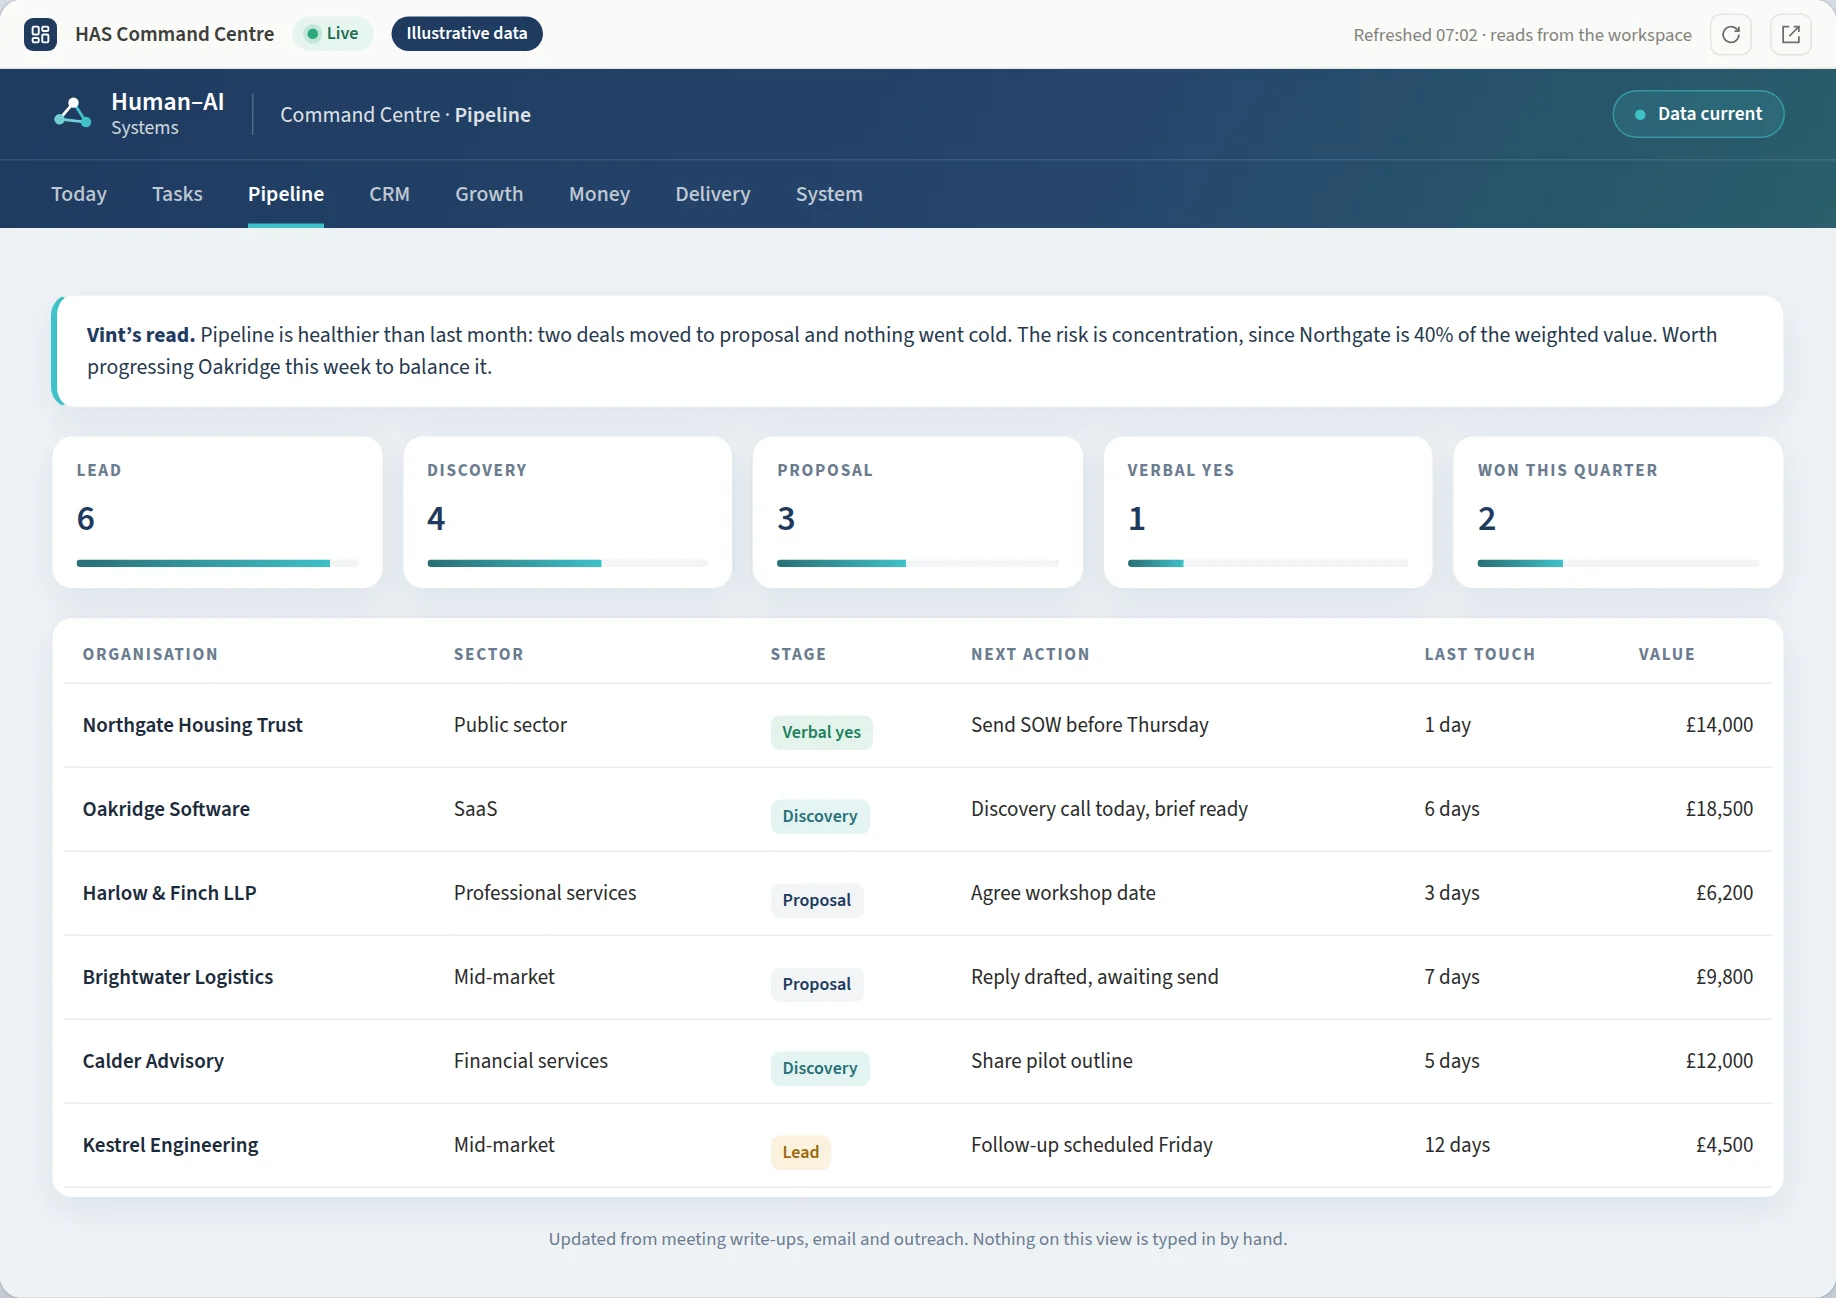Screen dimensions: 1836x1298
Task: Select the System tab
Action: pos(829,194)
